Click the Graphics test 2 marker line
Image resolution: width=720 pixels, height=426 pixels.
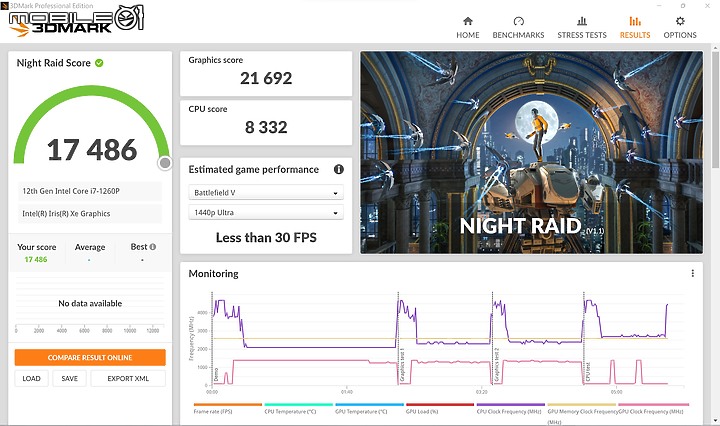(x=492, y=338)
